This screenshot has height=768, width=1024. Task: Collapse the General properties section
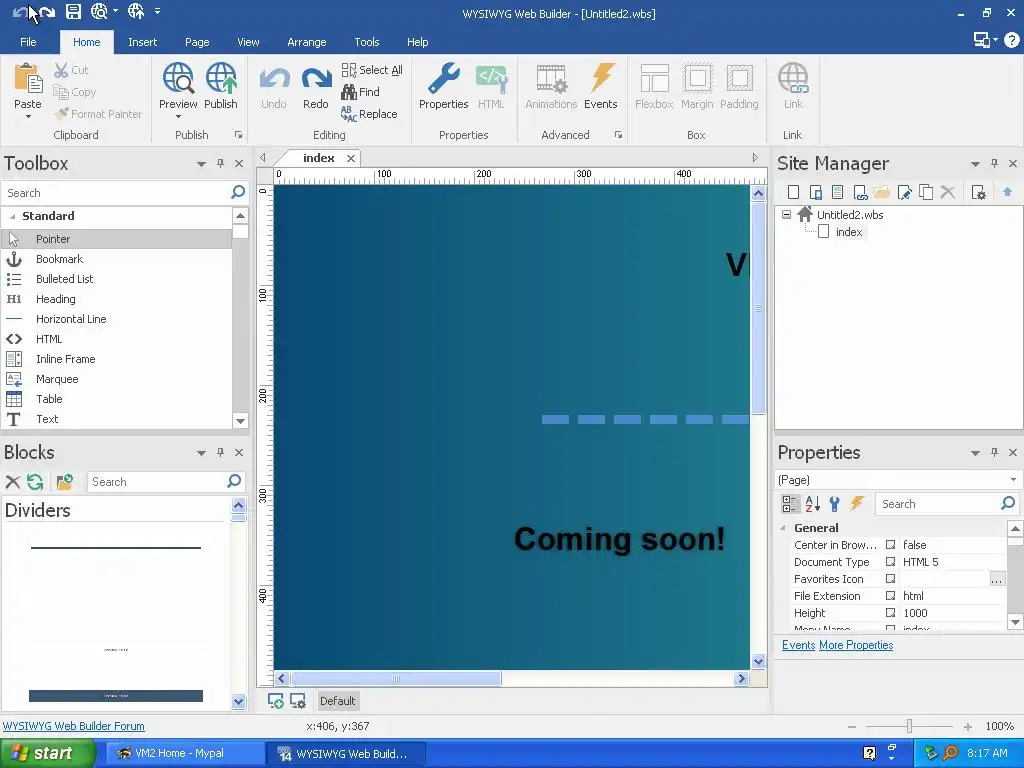click(783, 528)
